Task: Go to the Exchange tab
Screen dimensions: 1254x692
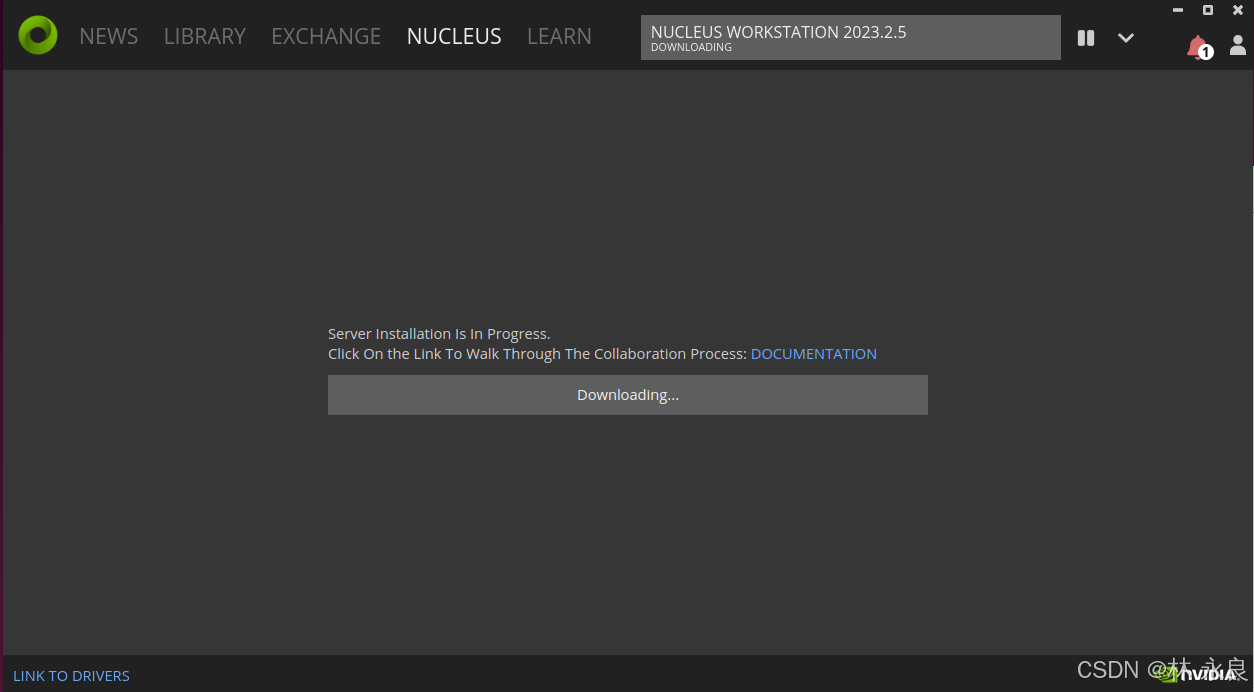Action: click(326, 36)
